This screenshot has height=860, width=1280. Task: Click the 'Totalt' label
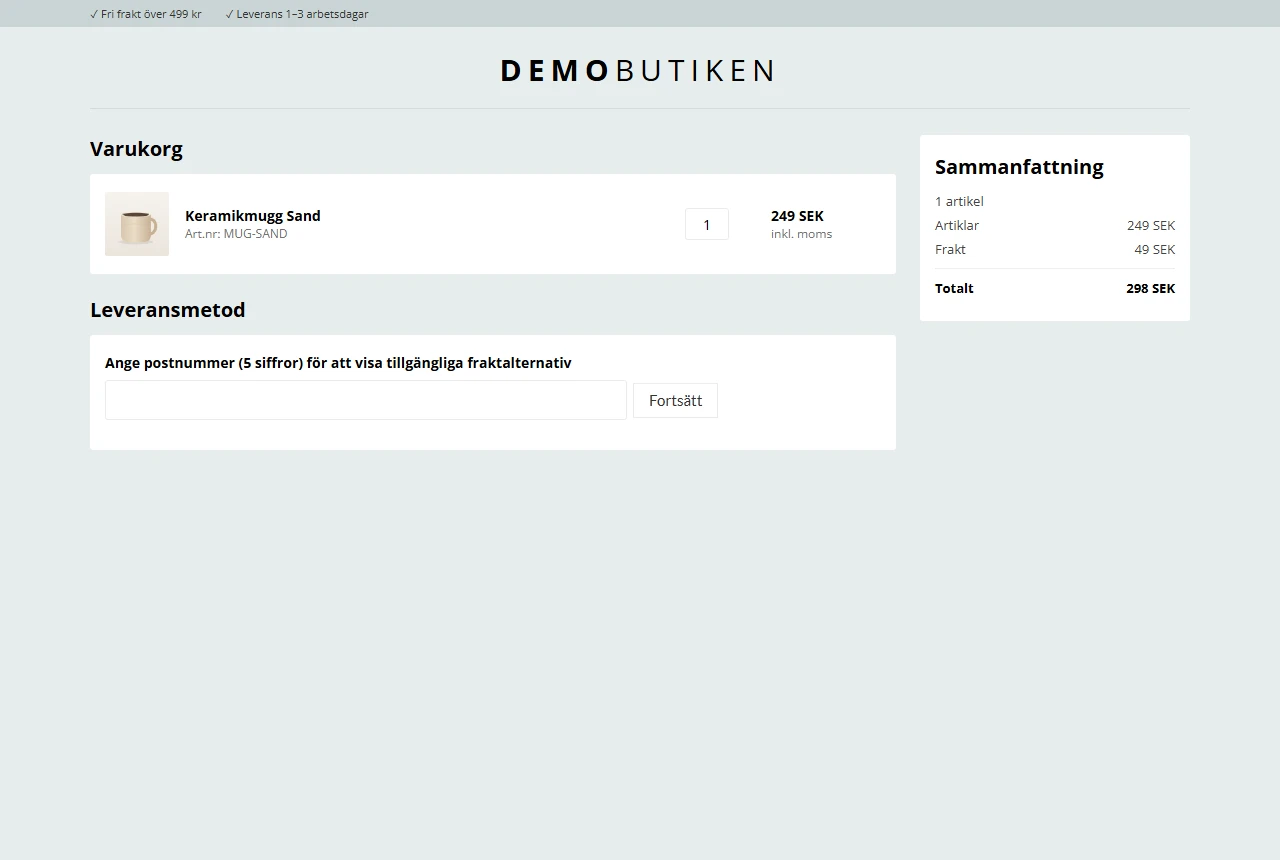954,288
